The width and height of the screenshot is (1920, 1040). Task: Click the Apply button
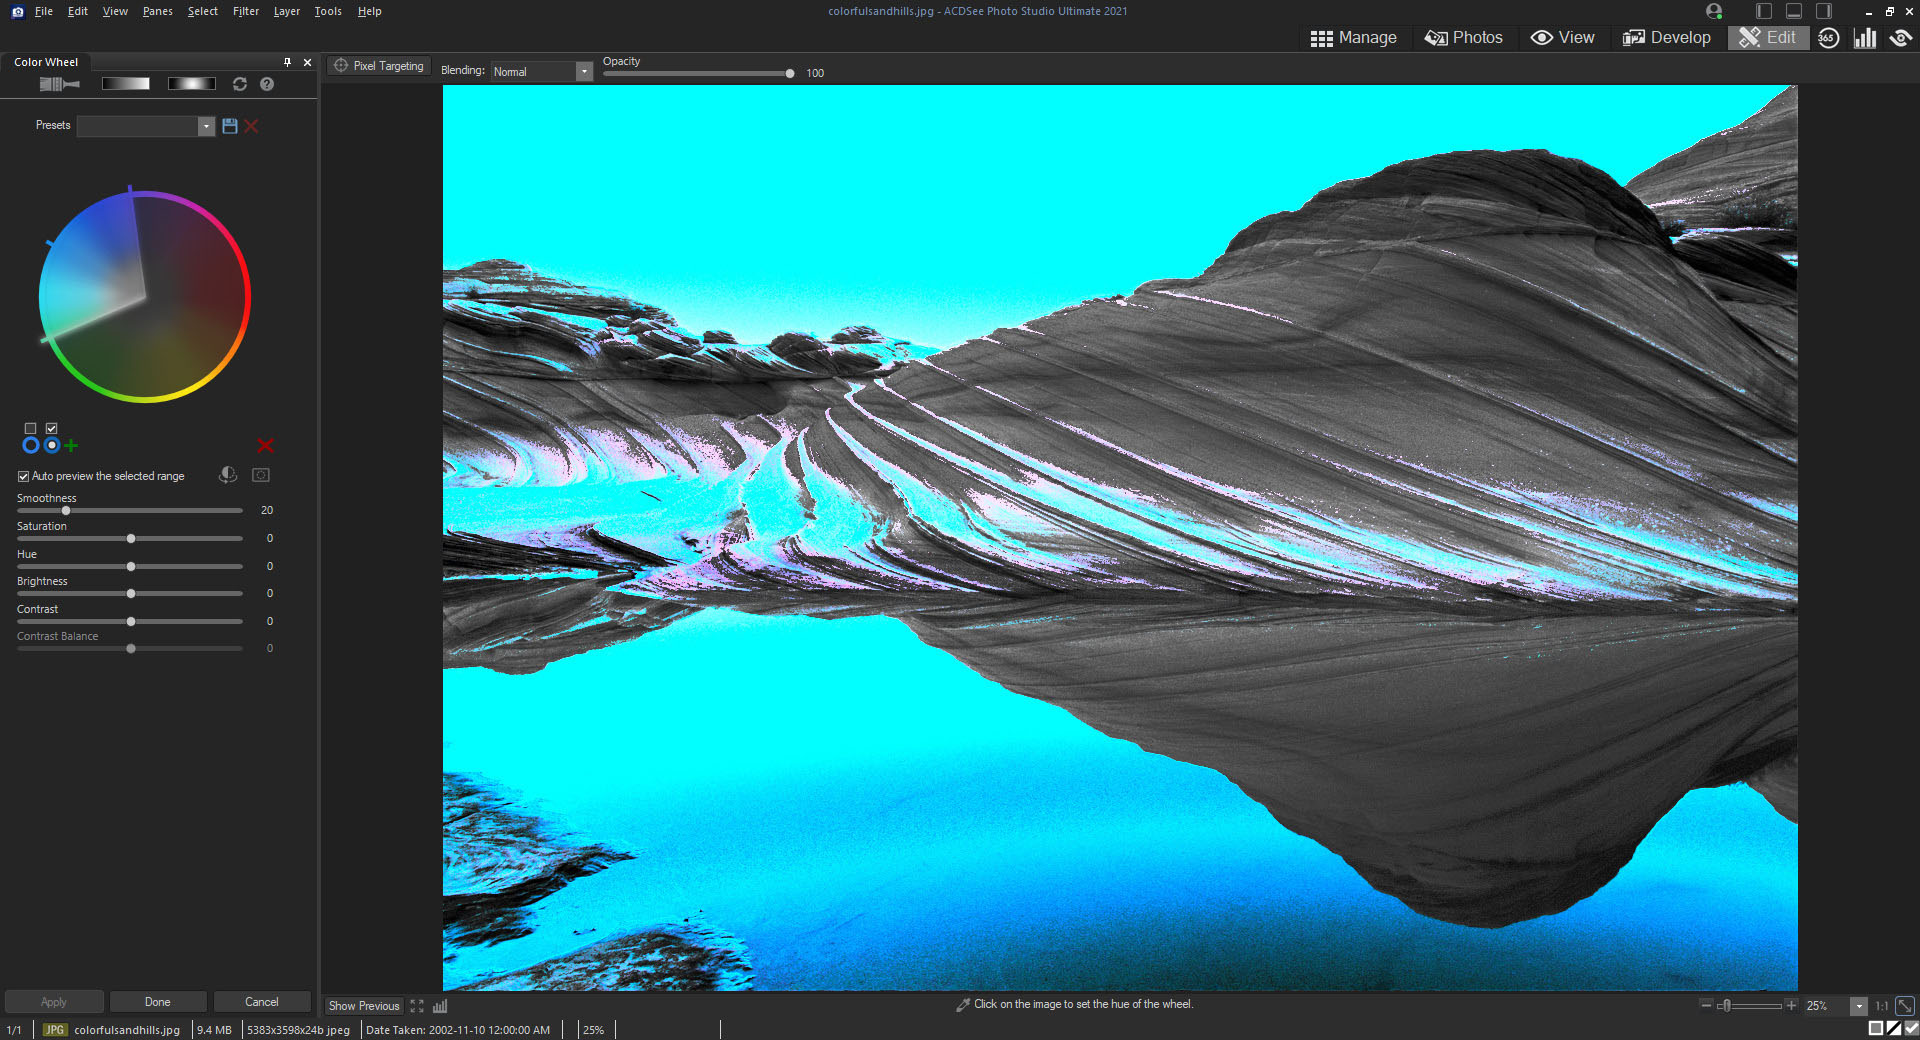[53, 1001]
